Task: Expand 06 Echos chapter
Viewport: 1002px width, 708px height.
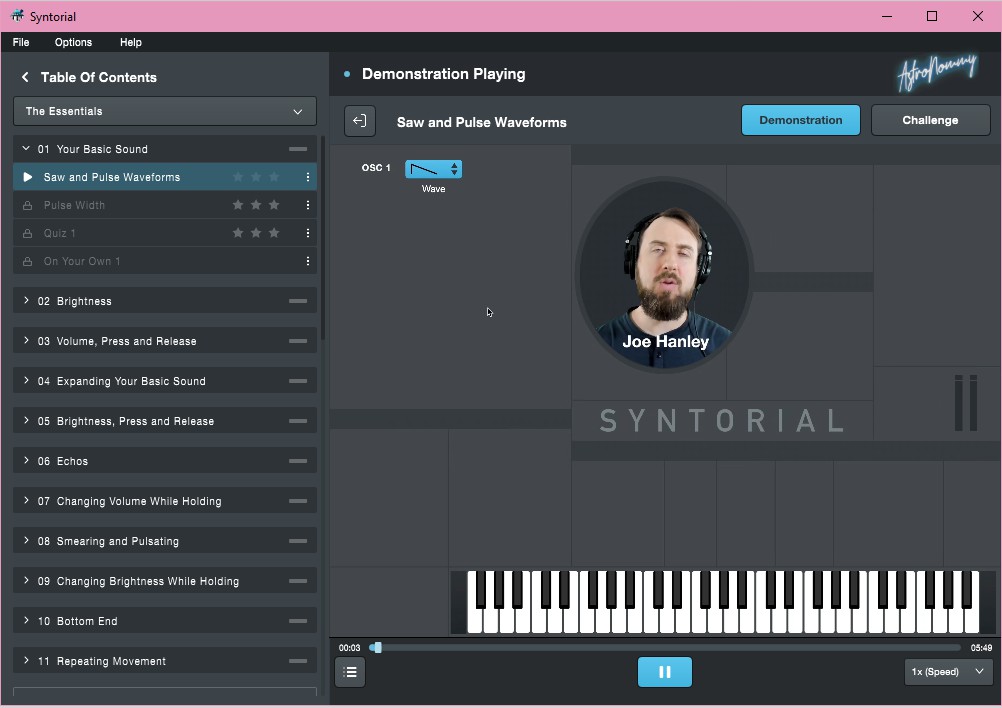Action: pos(165,461)
